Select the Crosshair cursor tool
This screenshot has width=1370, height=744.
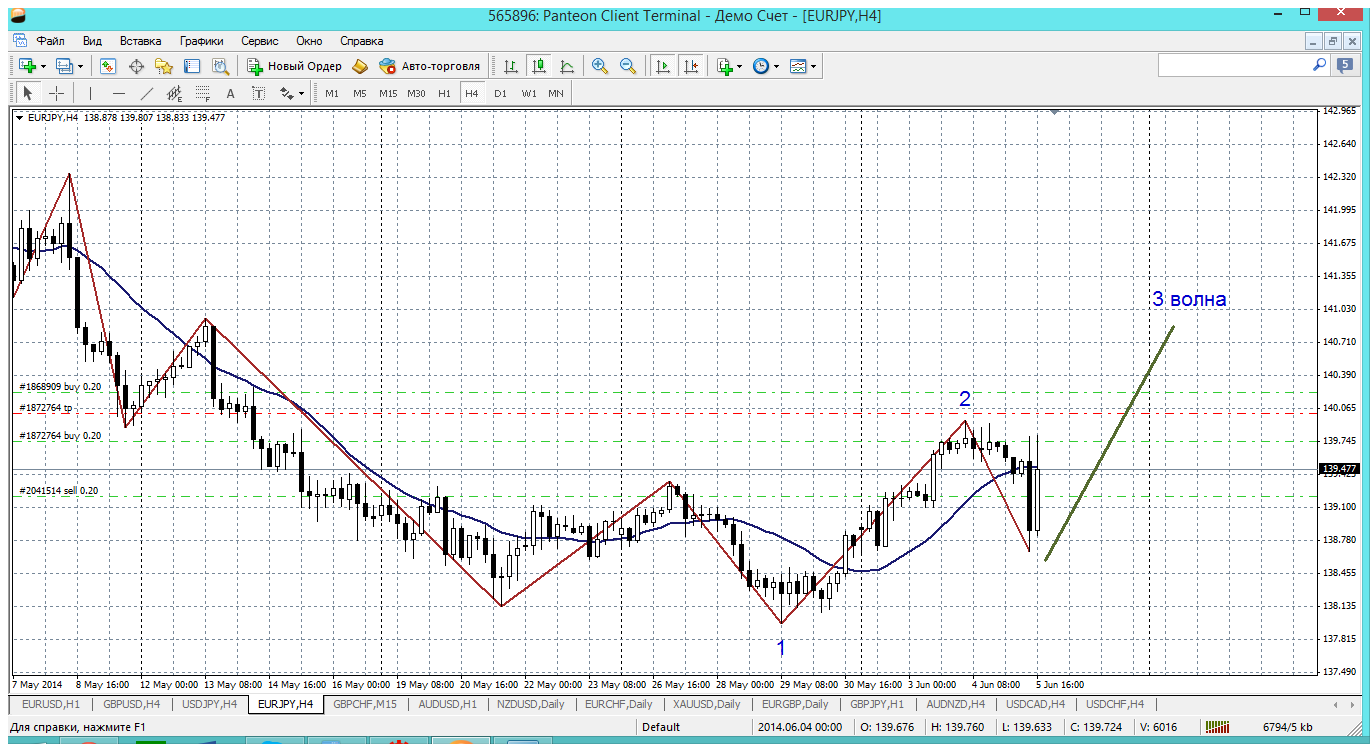[57, 93]
